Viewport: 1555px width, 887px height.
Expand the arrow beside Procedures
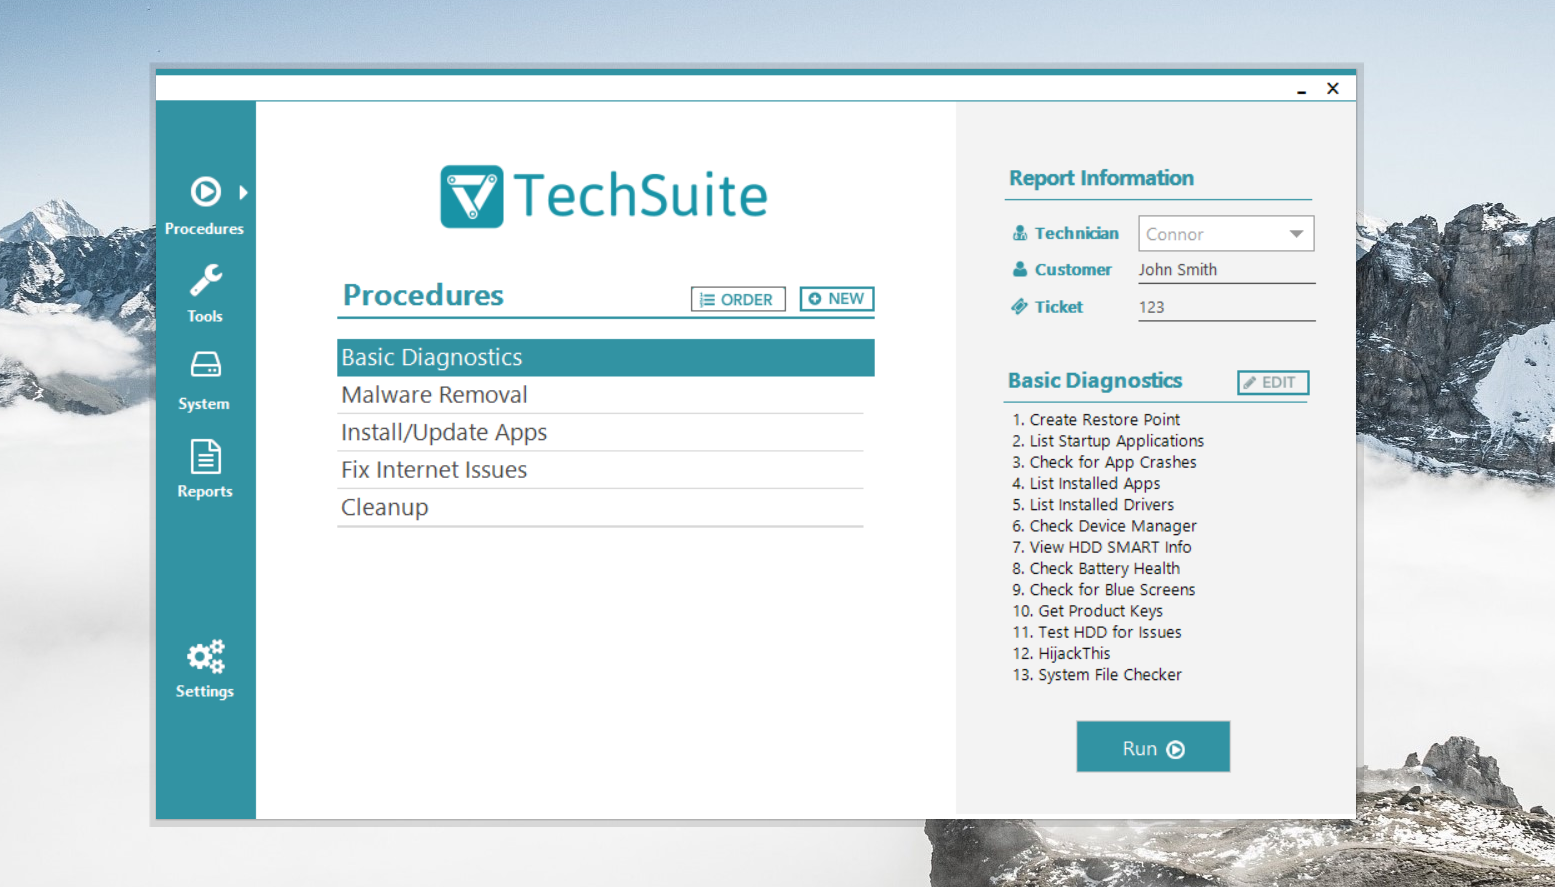click(243, 192)
